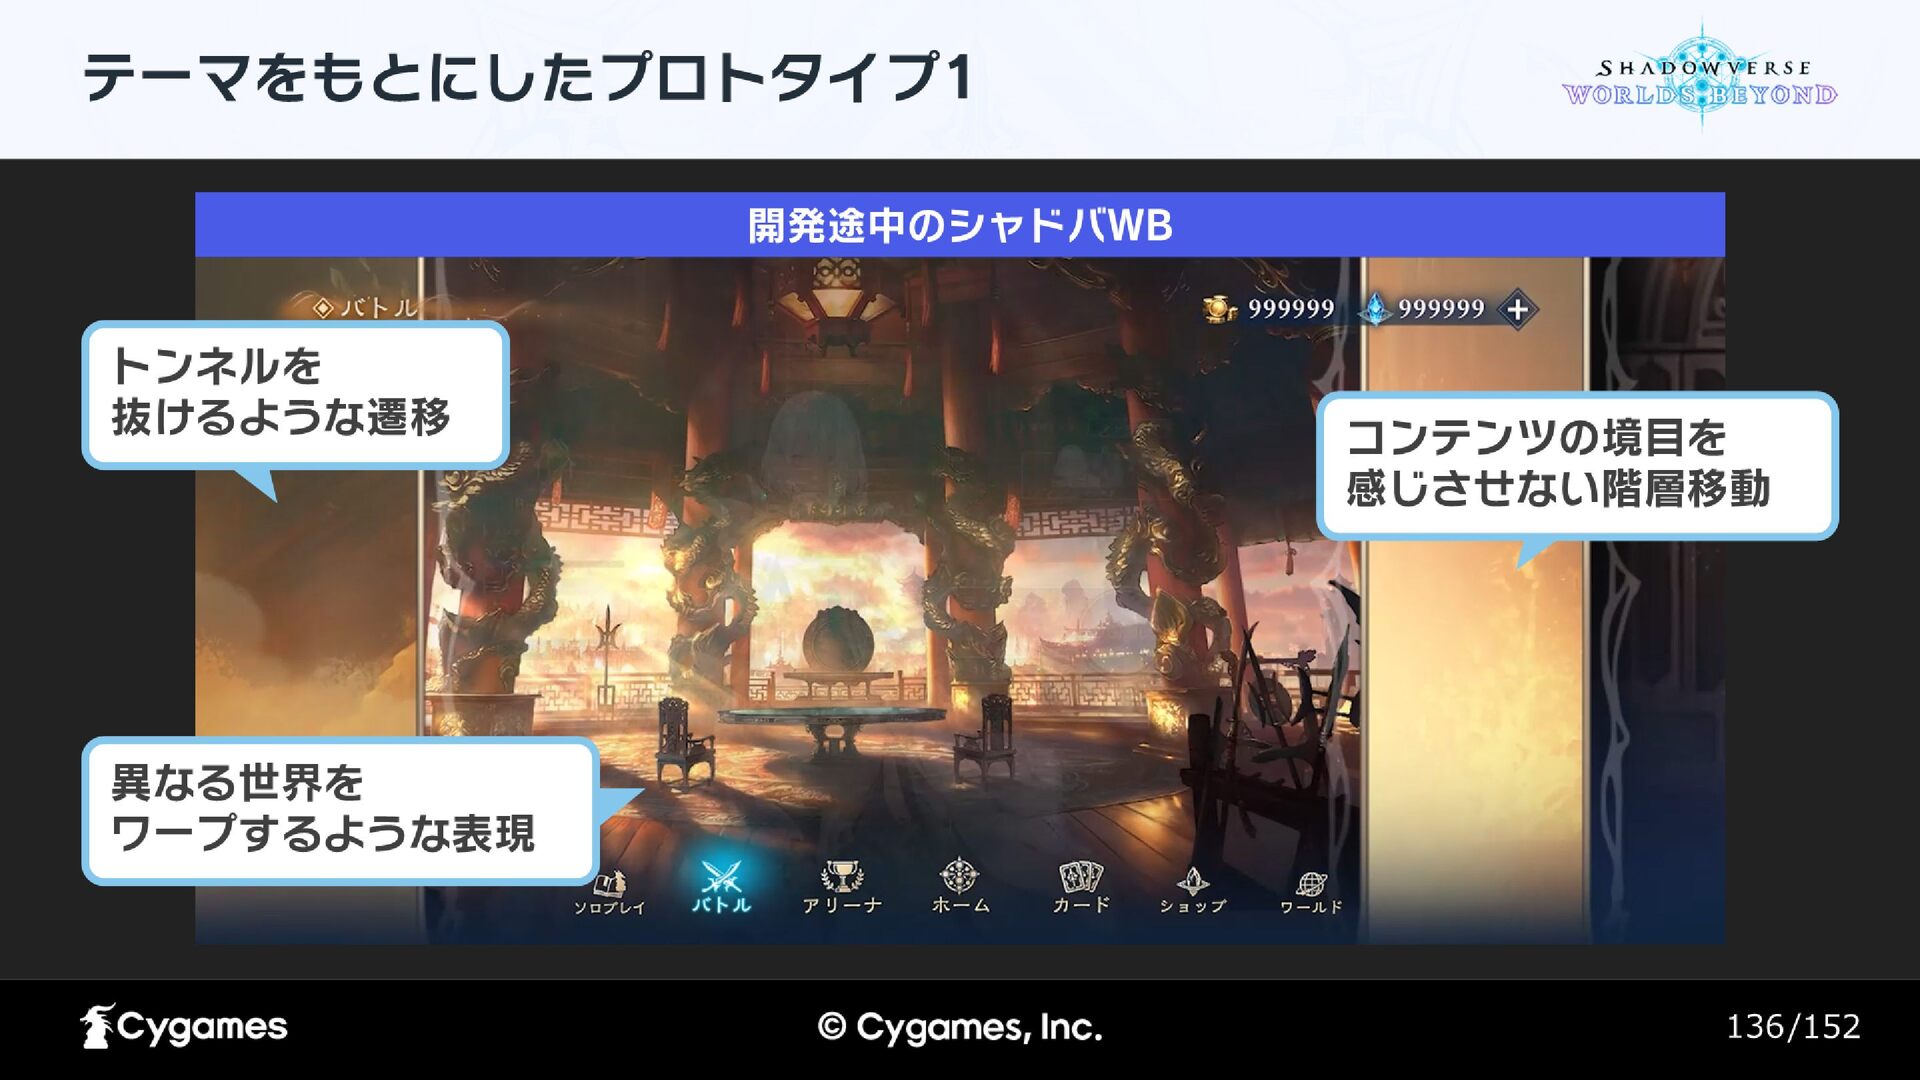1920x1080 pixels.
Task: Click the plus button beside crystal count
Action: point(1517,309)
